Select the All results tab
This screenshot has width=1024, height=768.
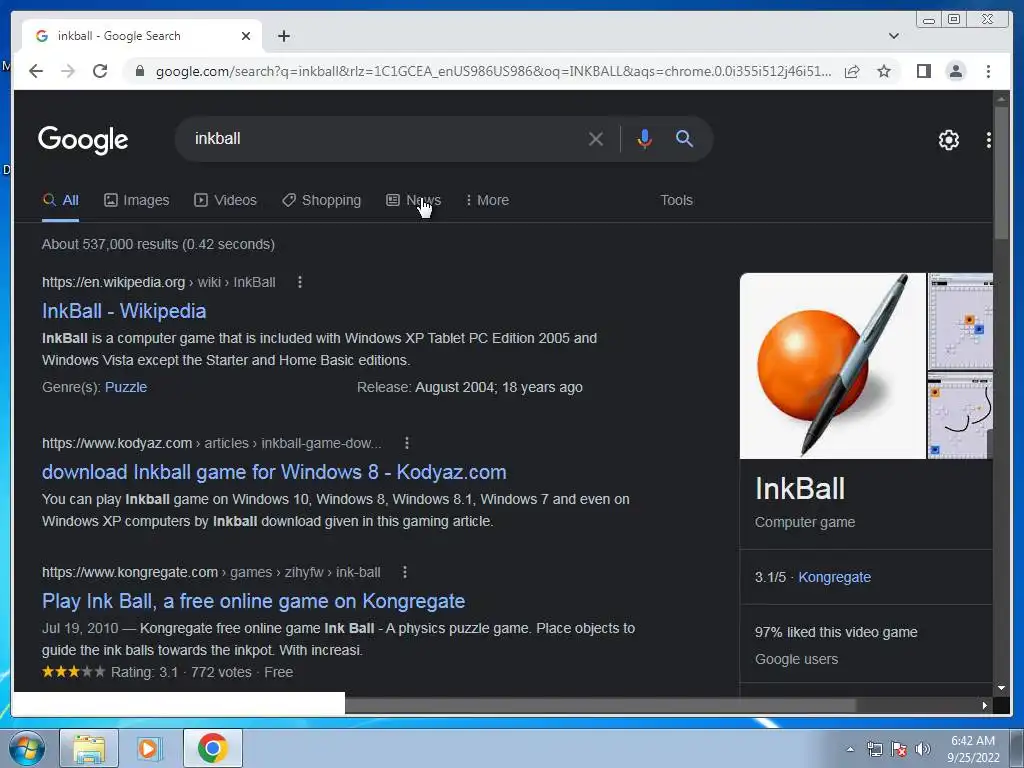60,200
